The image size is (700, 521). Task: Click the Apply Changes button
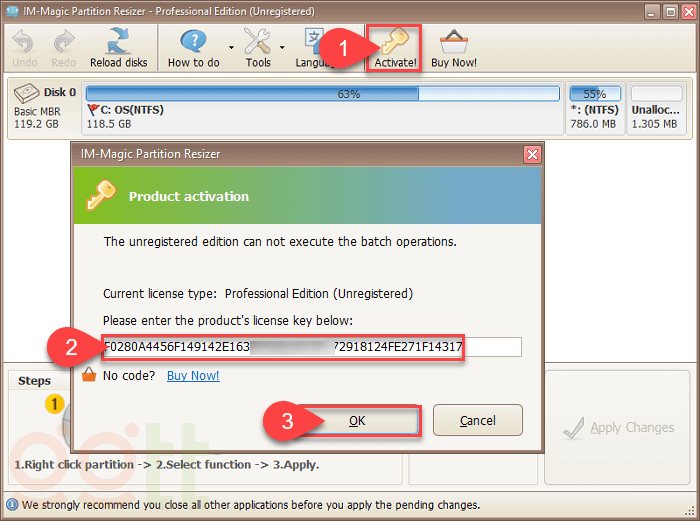(617, 427)
